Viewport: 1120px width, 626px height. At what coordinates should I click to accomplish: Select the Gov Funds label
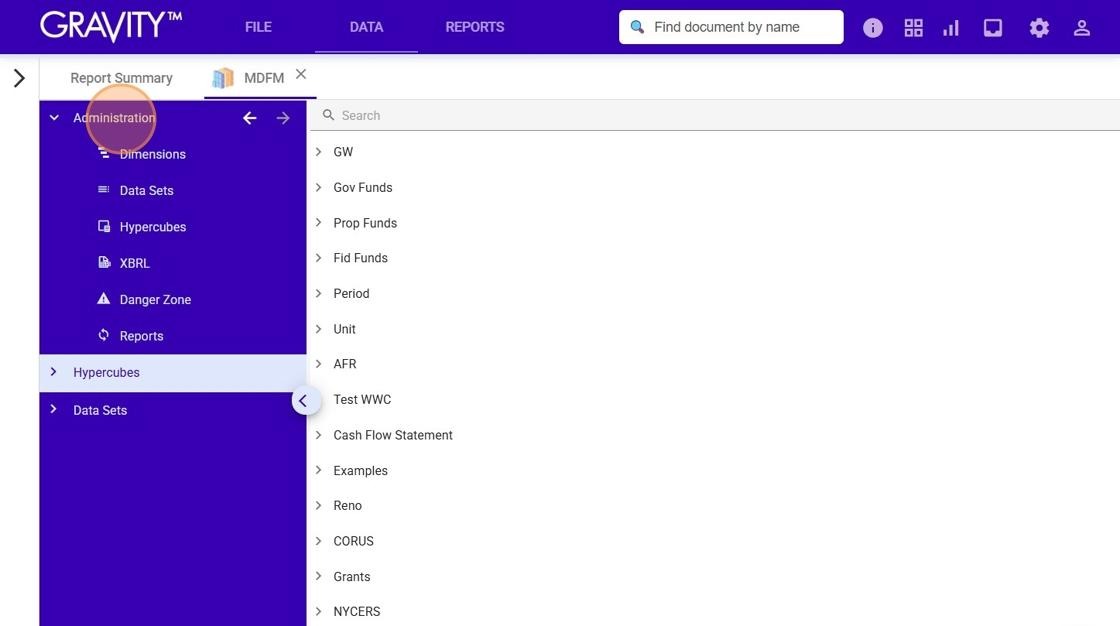click(363, 187)
